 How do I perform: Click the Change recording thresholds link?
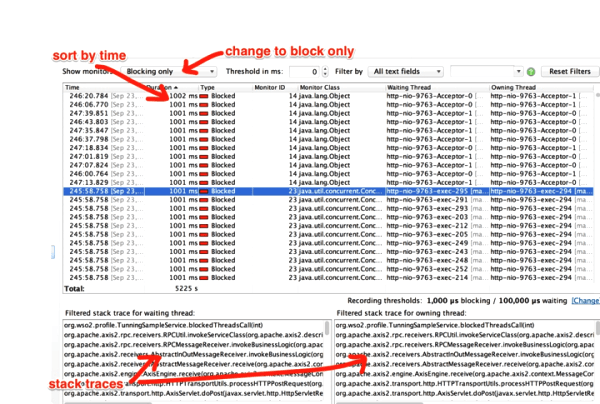(x=585, y=301)
